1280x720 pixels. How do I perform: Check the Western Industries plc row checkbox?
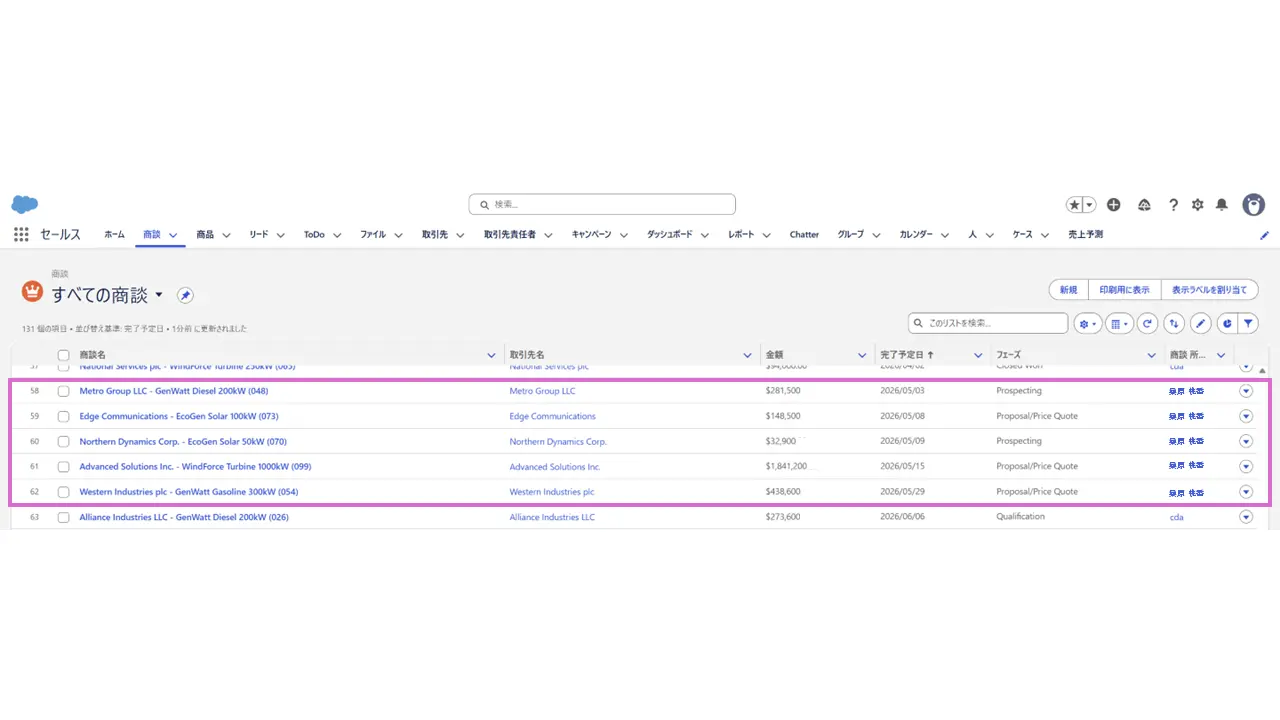pyautogui.click(x=64, y=492)
